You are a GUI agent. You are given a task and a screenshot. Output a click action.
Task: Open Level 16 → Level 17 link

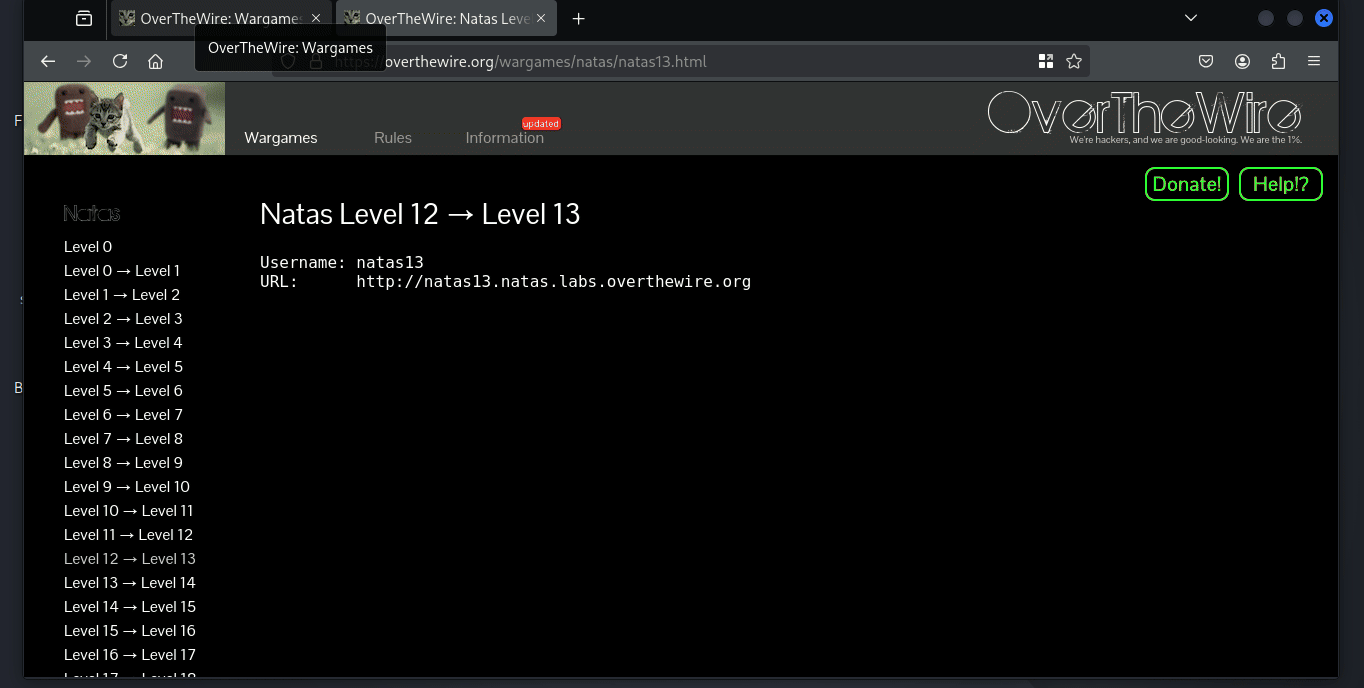130,655
